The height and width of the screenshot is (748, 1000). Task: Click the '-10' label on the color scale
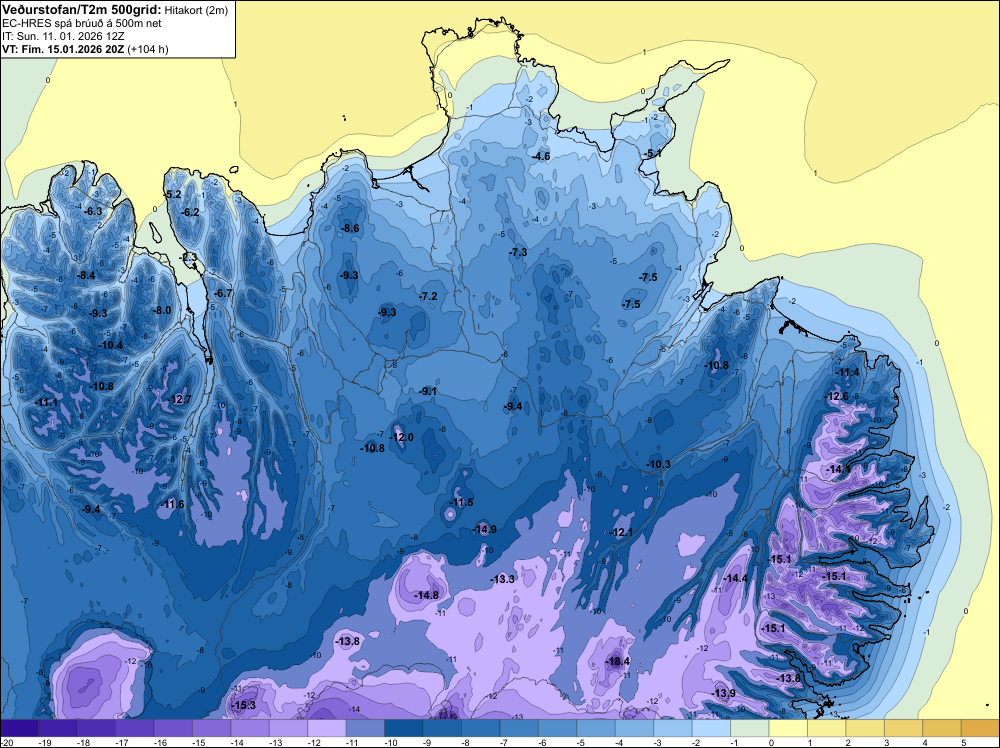[x=390, y=742]
